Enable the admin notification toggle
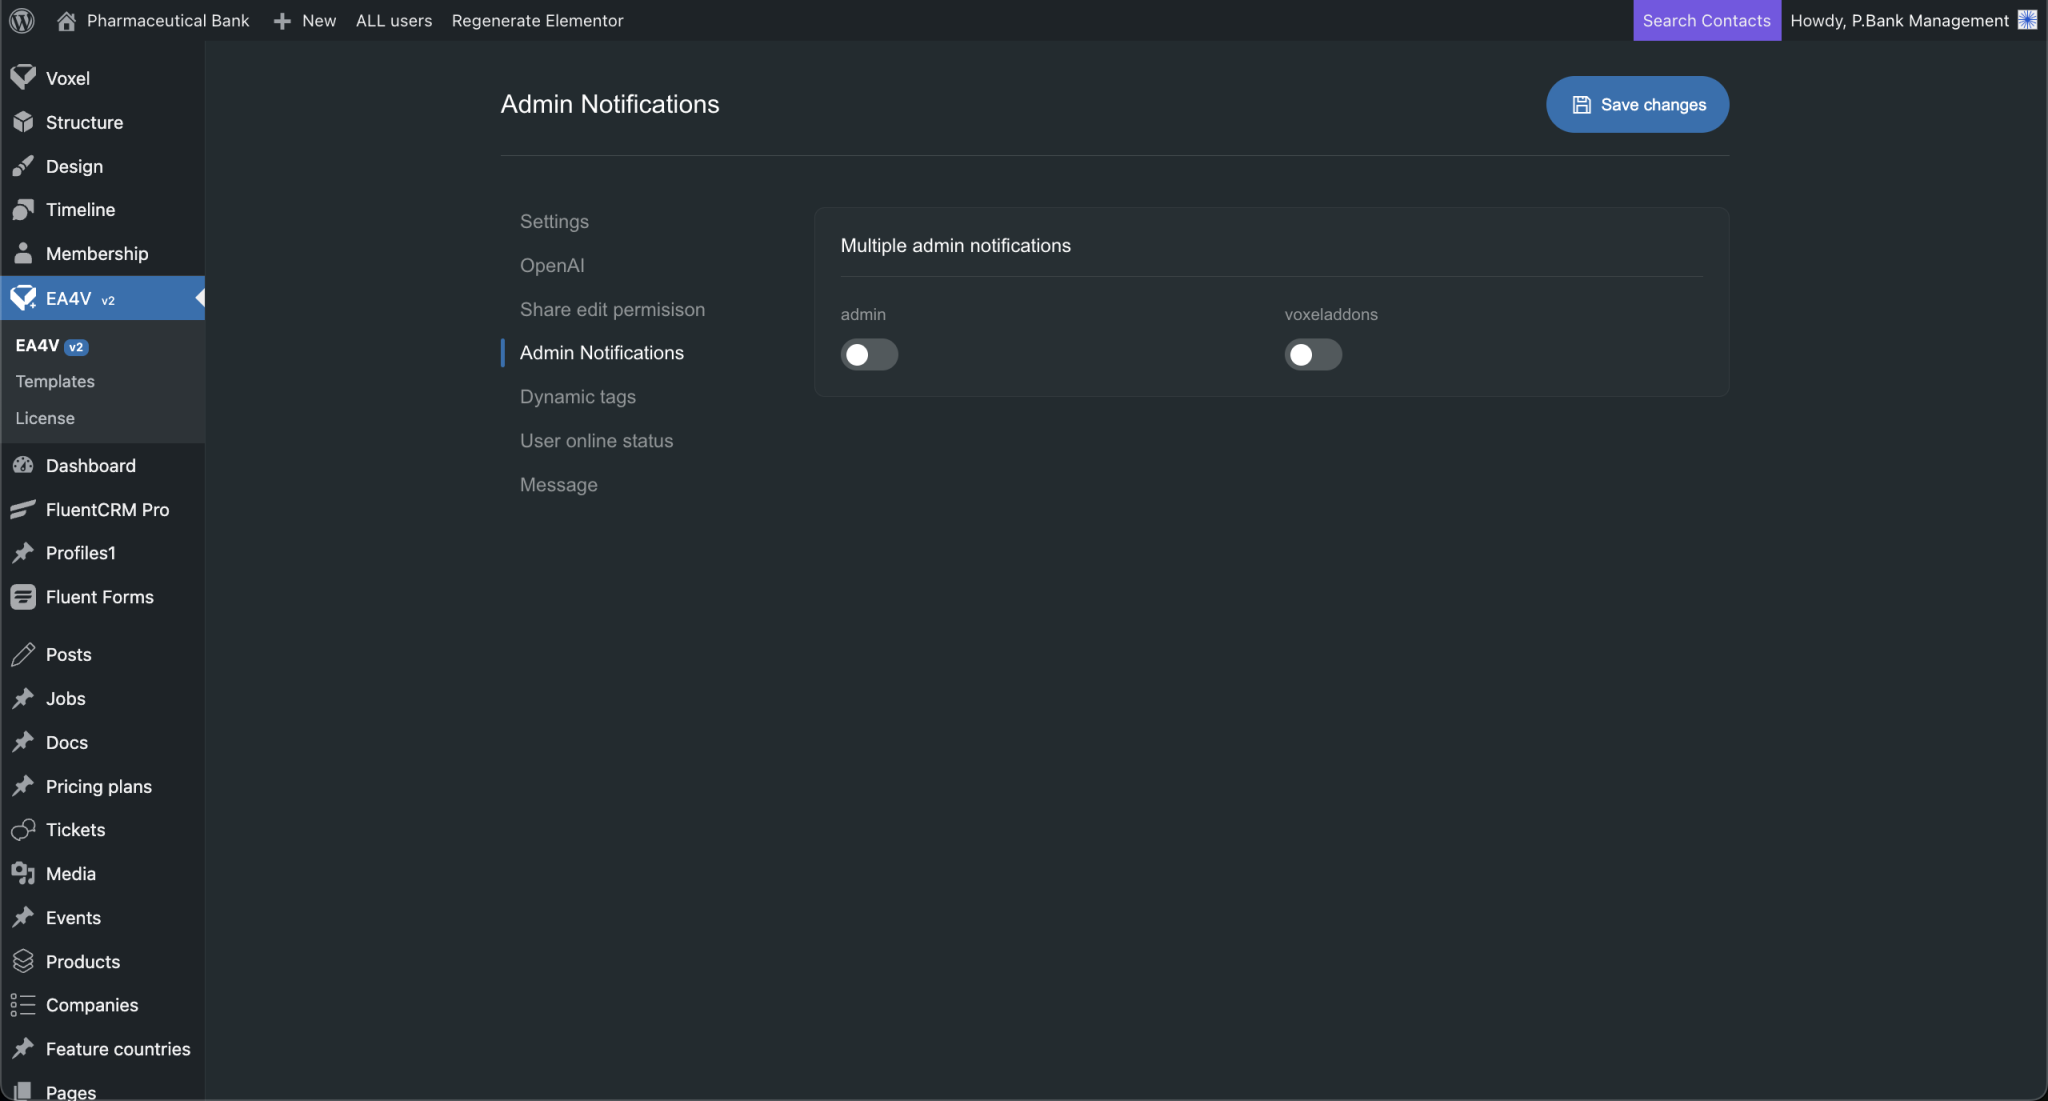This screenshot has width=2048, height=1101. coord(868,354)
